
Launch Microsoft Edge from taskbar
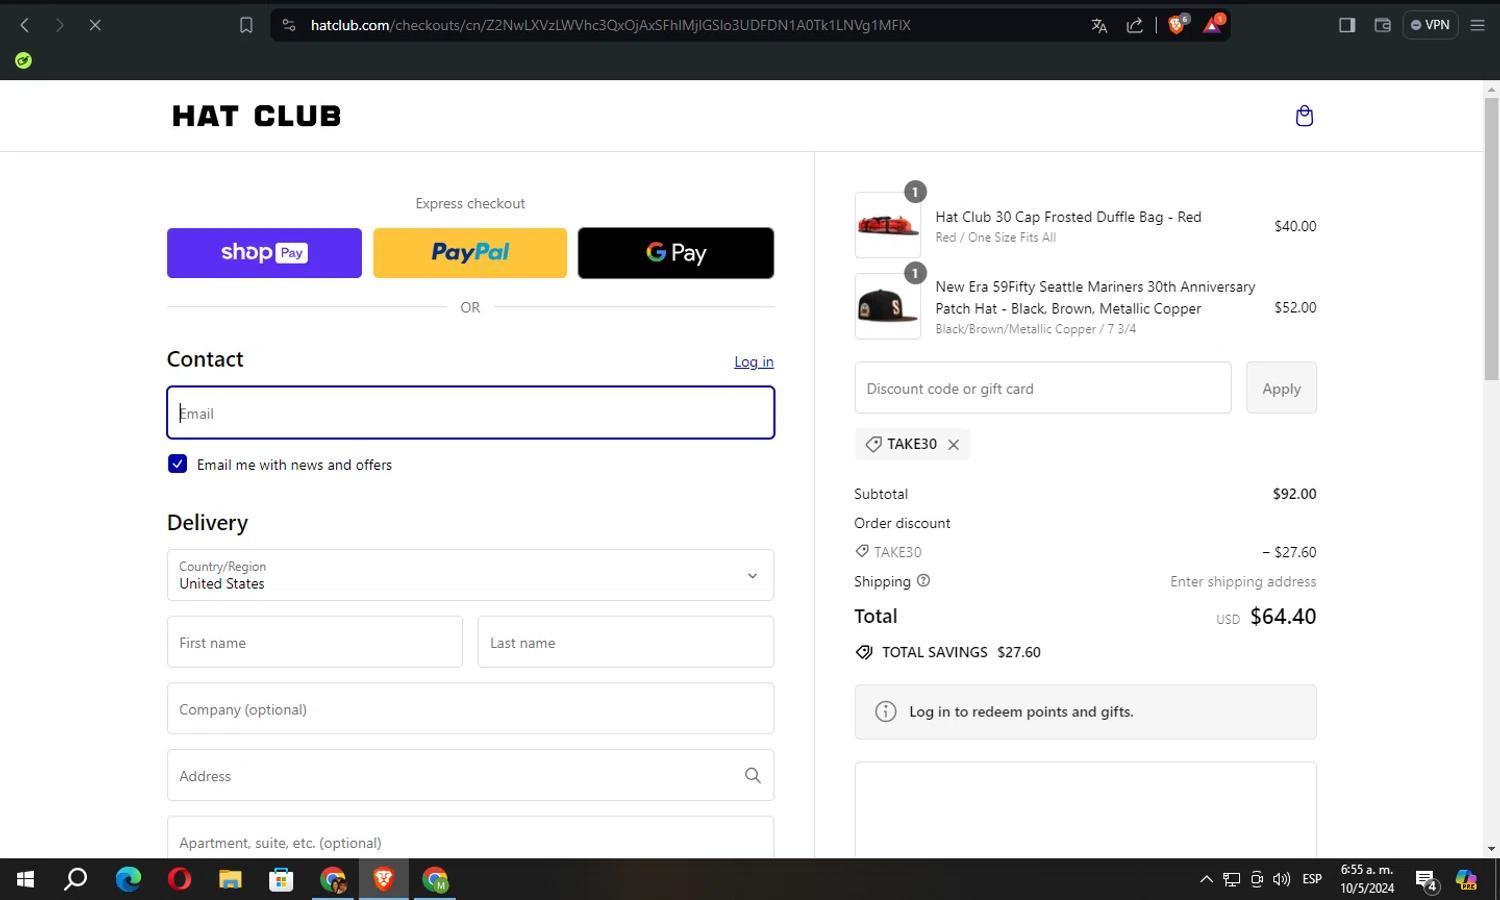tap(128, 880)
